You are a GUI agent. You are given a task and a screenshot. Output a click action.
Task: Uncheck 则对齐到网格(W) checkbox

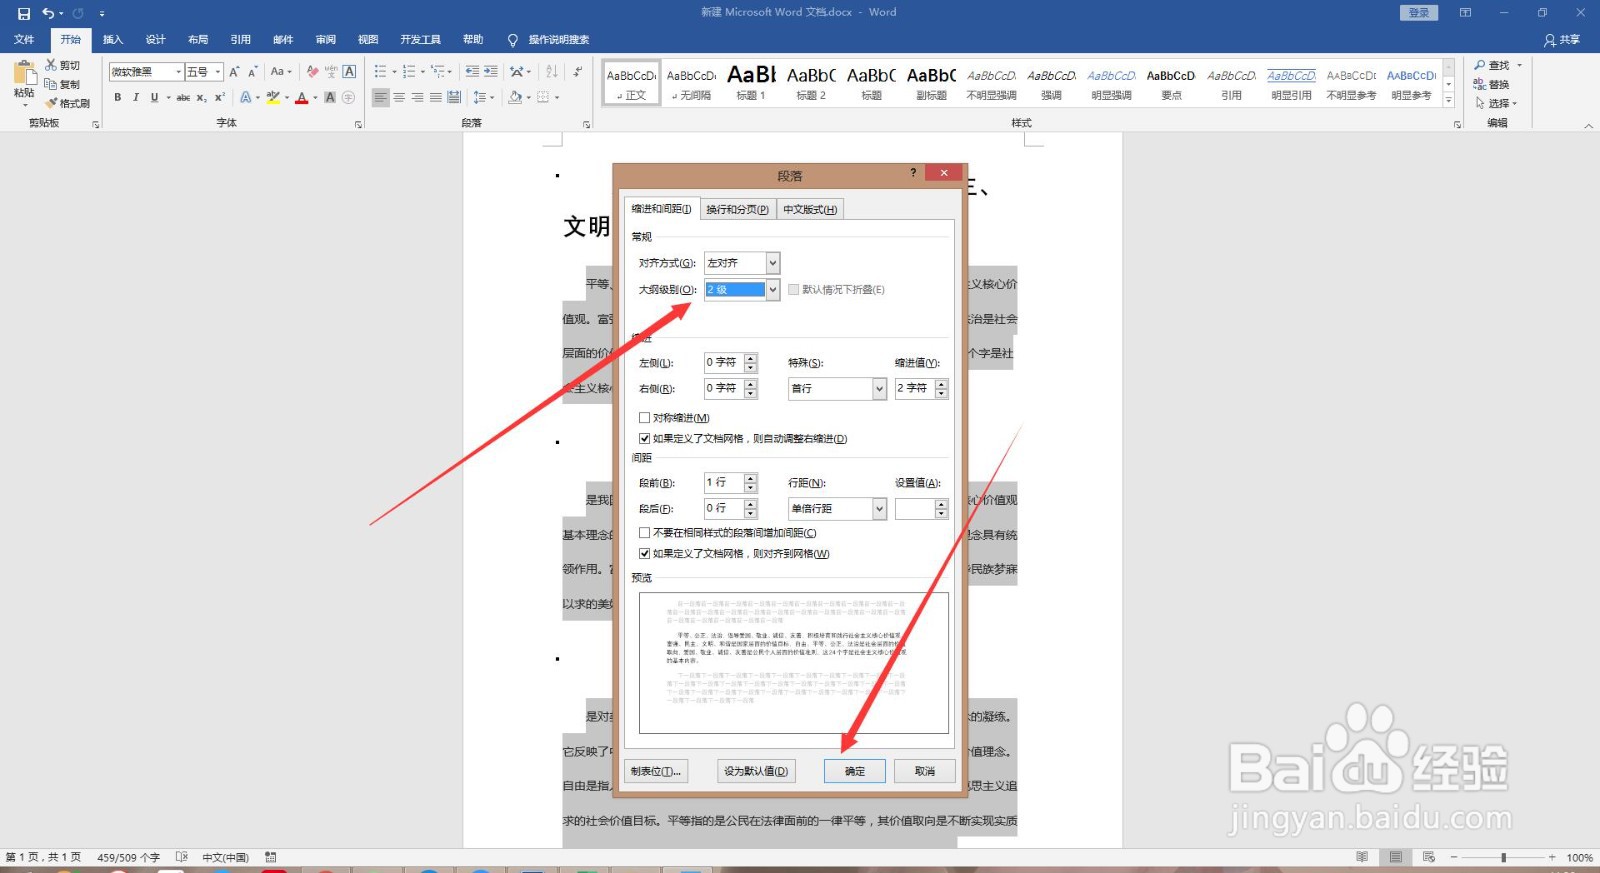click(645, 554)
